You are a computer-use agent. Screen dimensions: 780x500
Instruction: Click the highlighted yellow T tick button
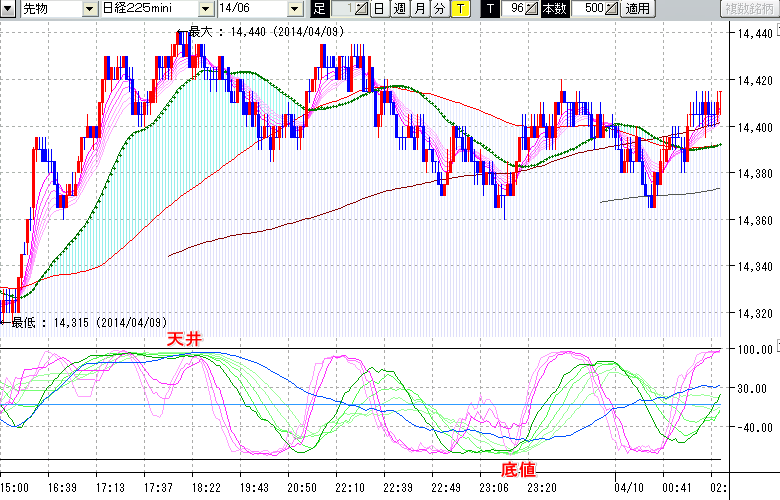[459, 9]
